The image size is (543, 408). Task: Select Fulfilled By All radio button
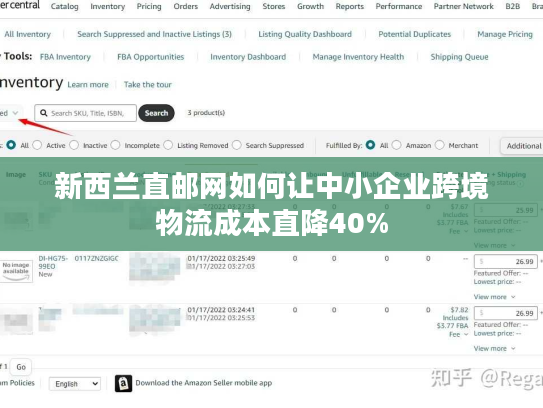pyautogui.click(x=370, y=145)
